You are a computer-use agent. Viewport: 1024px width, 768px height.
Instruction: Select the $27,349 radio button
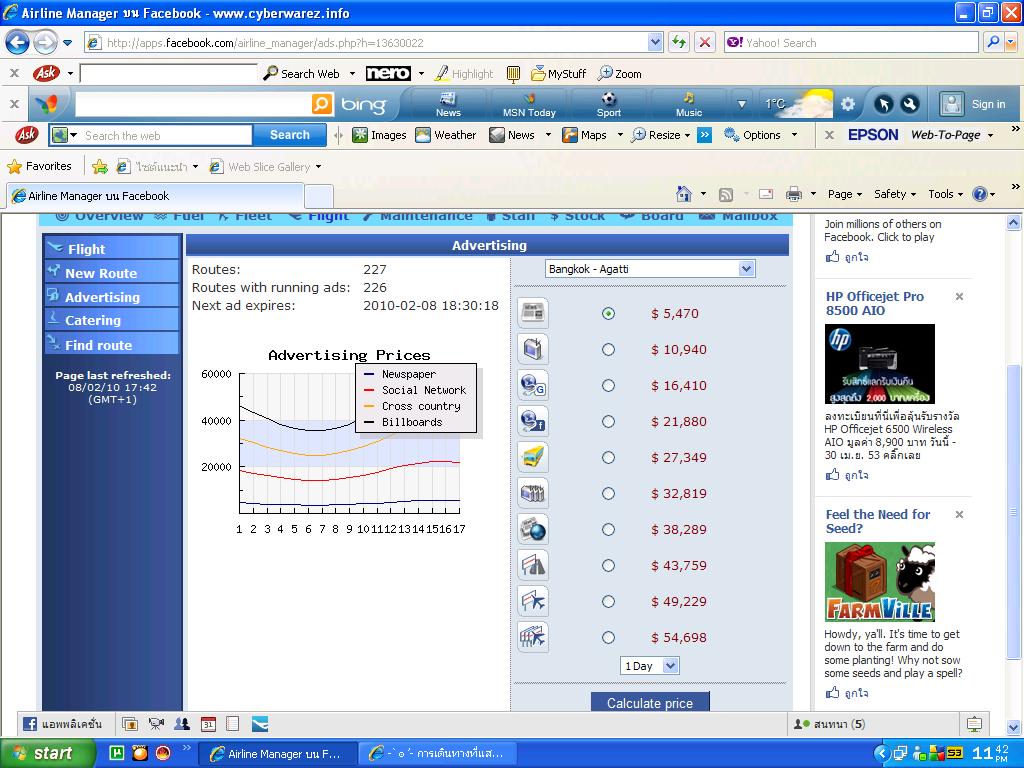point(608,457)
